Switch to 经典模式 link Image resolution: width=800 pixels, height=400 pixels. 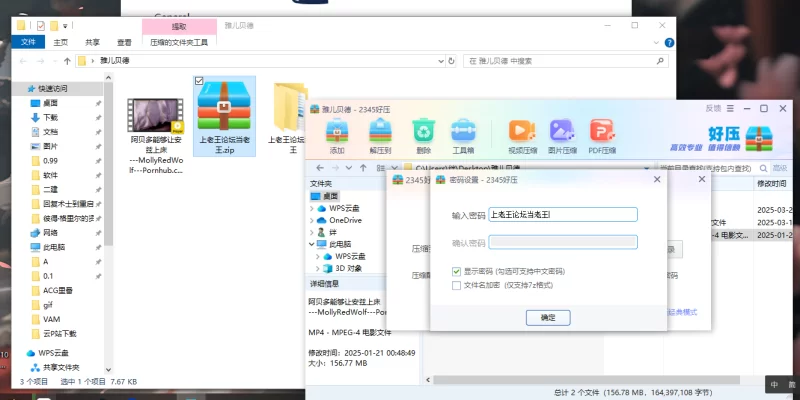click(x=683, y=312)
